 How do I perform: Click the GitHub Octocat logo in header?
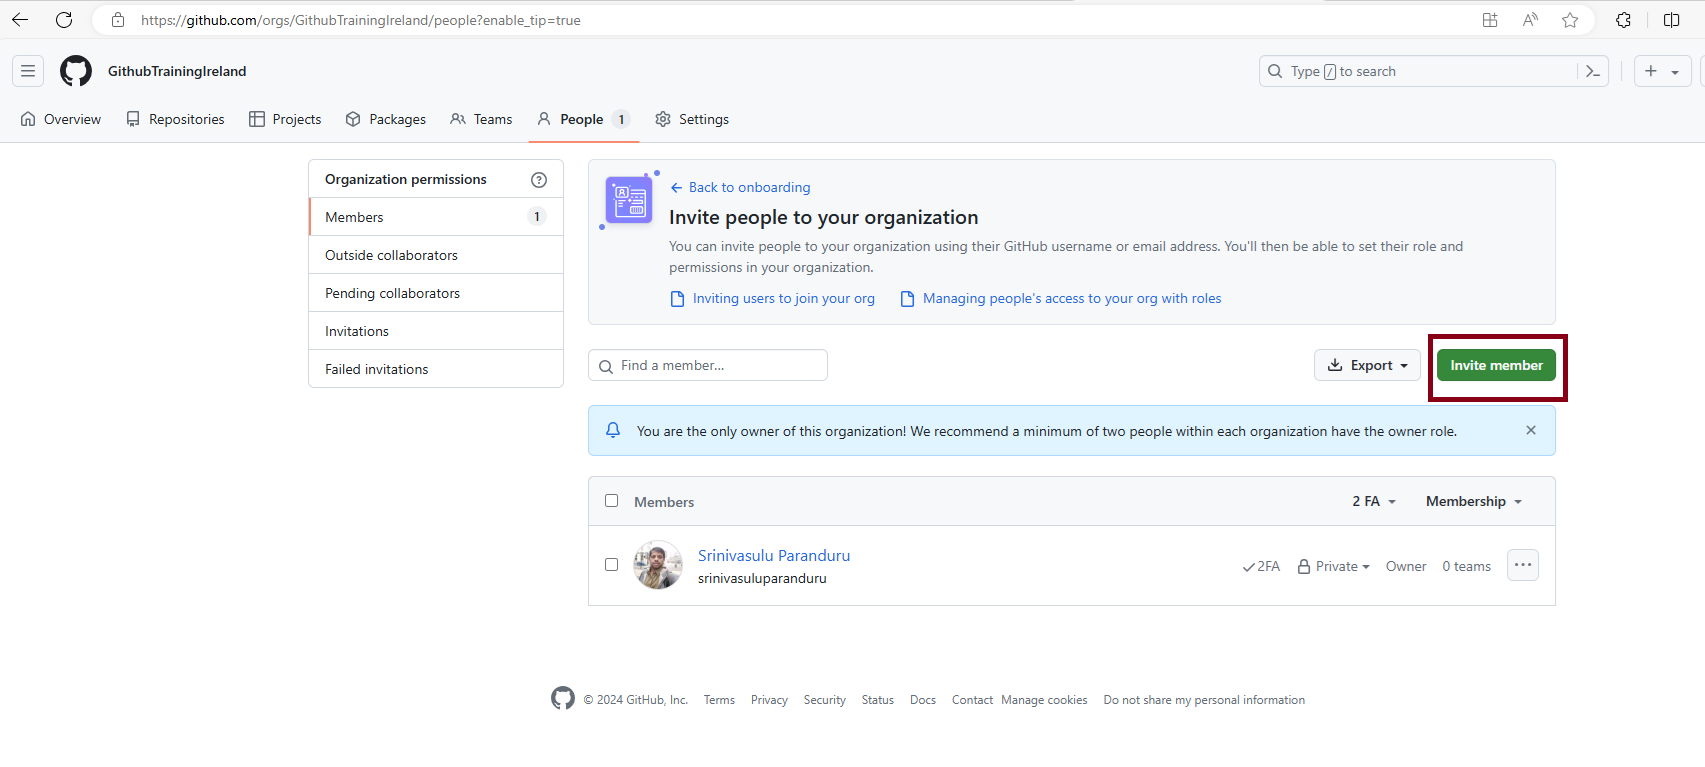tap(76, 71)
